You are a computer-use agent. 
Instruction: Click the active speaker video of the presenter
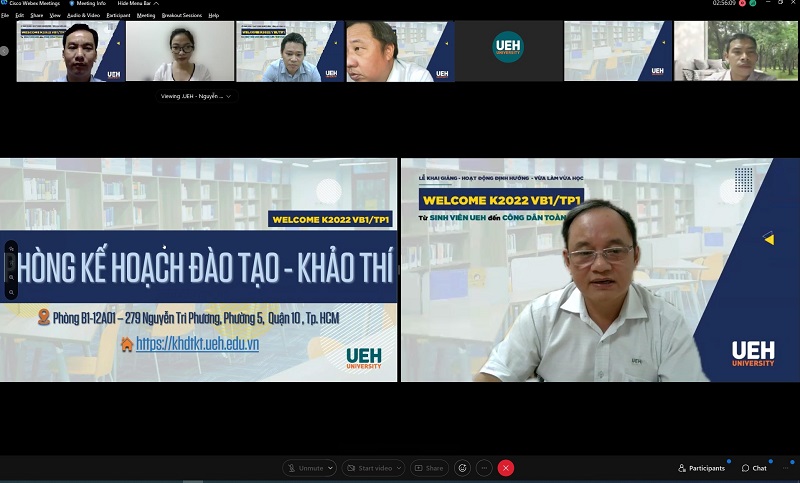coord(600,270)
